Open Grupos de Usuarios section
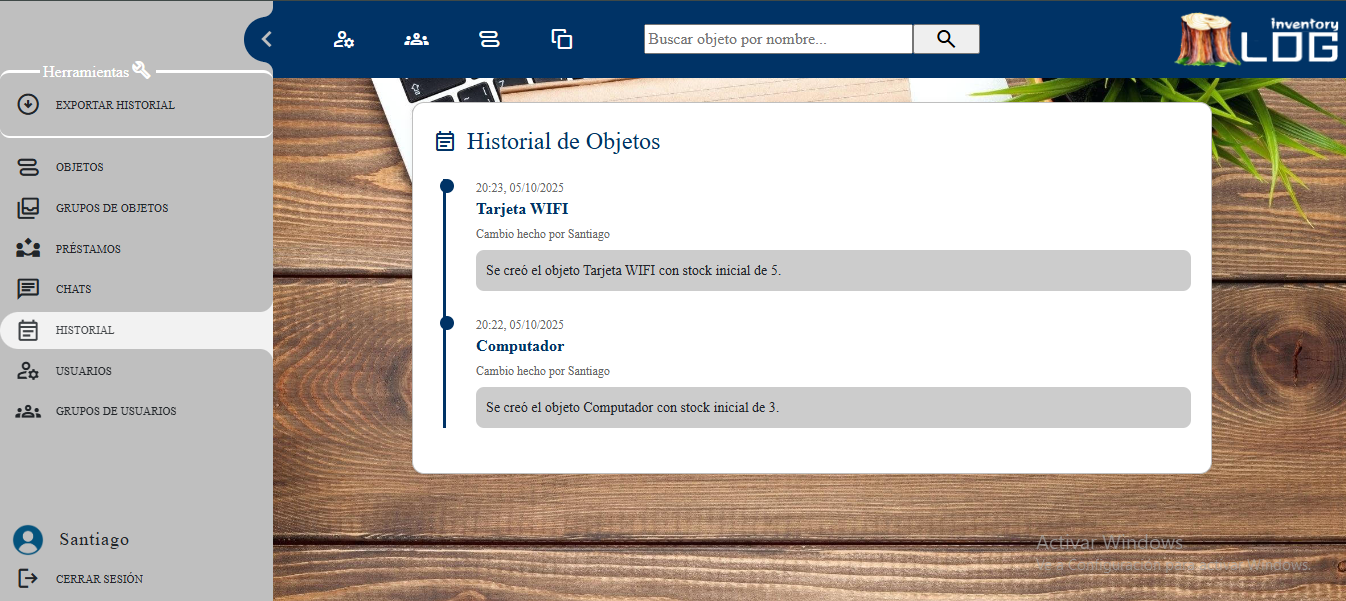Viewport: 1346px width, 601px height. [x=115, y=411]
